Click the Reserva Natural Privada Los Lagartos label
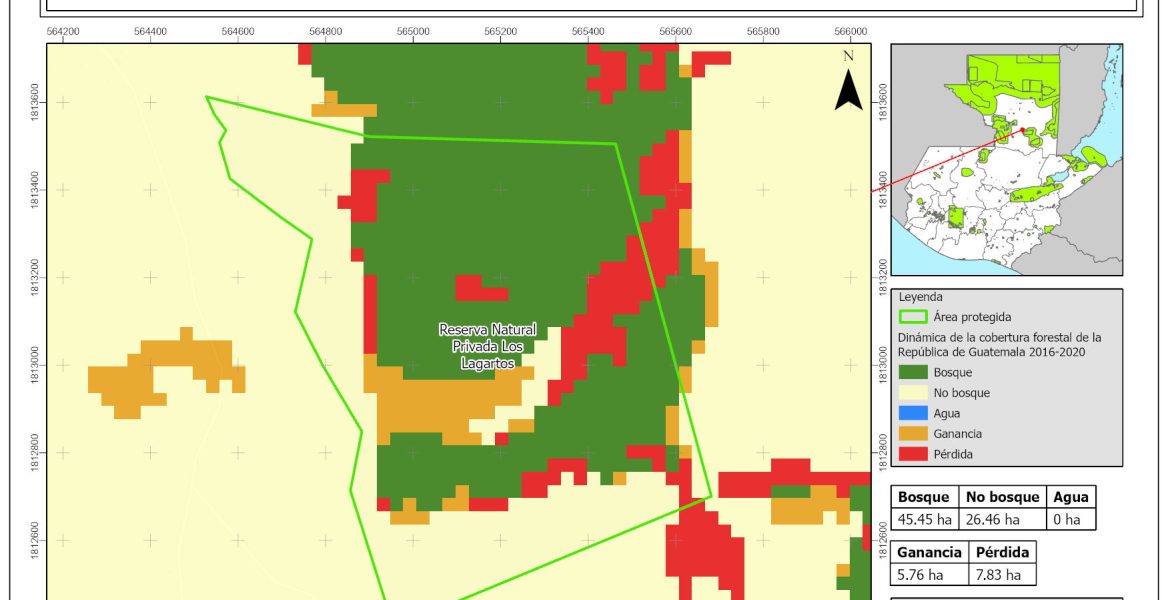The width and height of the screenshot is (1170, 600). pos(487,347)
